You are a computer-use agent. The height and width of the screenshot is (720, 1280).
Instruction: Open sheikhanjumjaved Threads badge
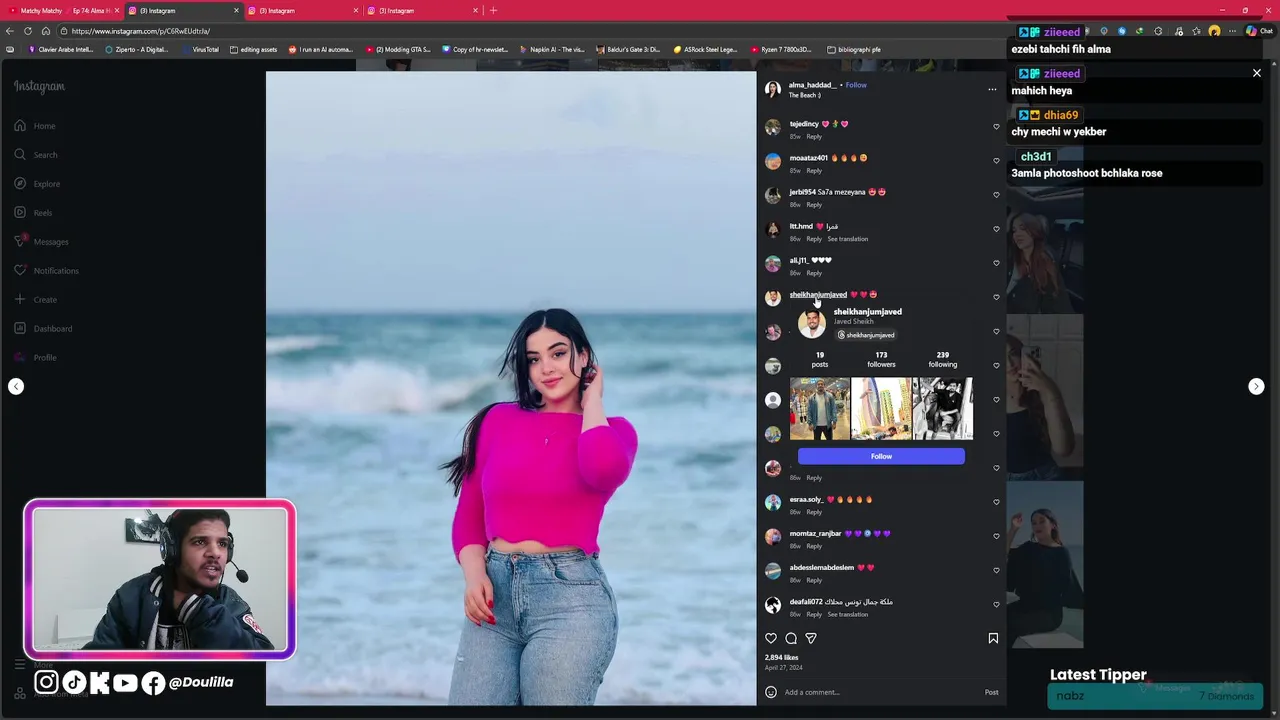click(x=866, y=335)
